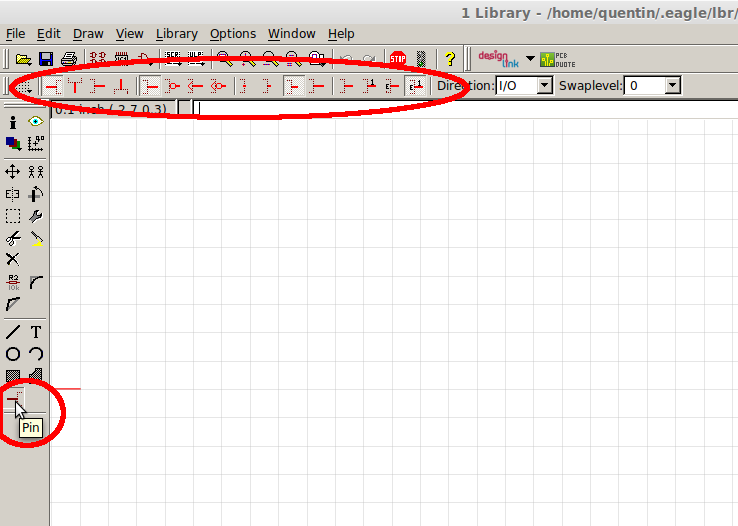
Task: Select the Circle drawing tool
Action: tap(13, 354)
